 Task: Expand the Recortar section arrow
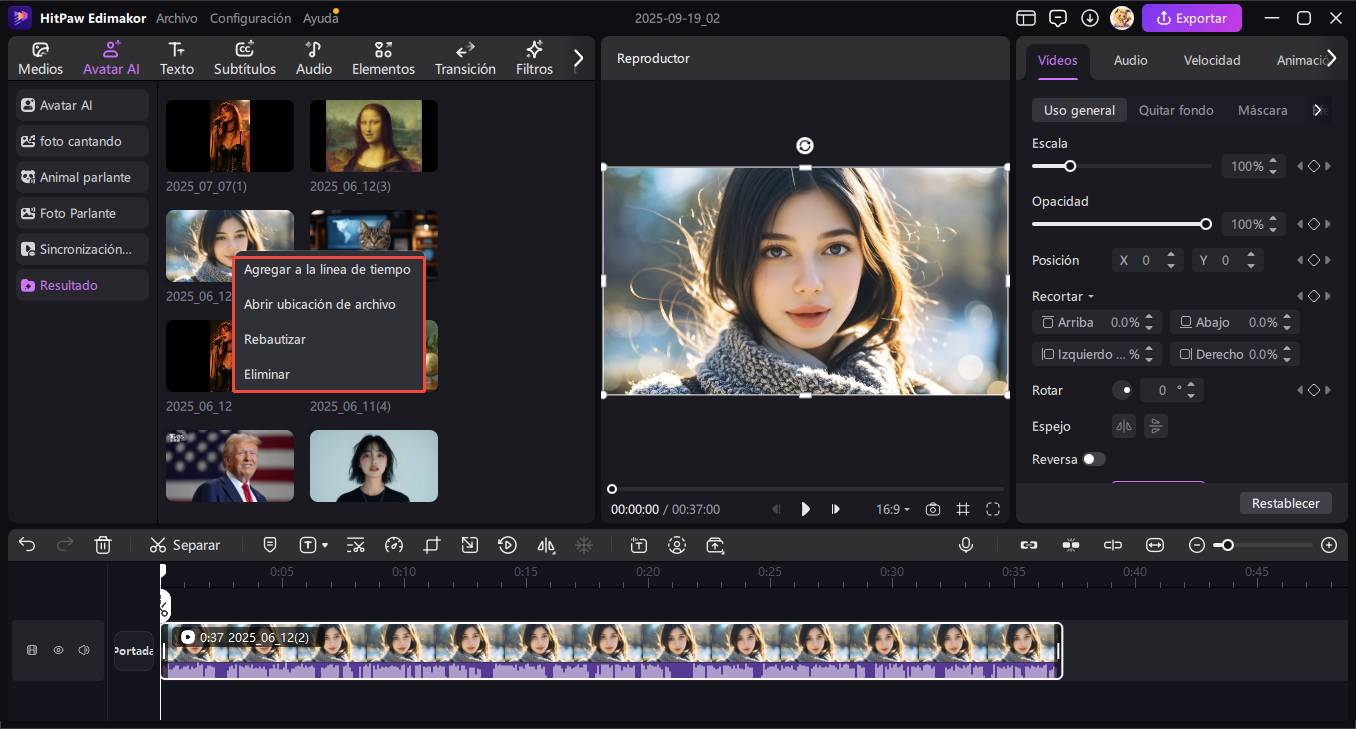pos(1091,297)
